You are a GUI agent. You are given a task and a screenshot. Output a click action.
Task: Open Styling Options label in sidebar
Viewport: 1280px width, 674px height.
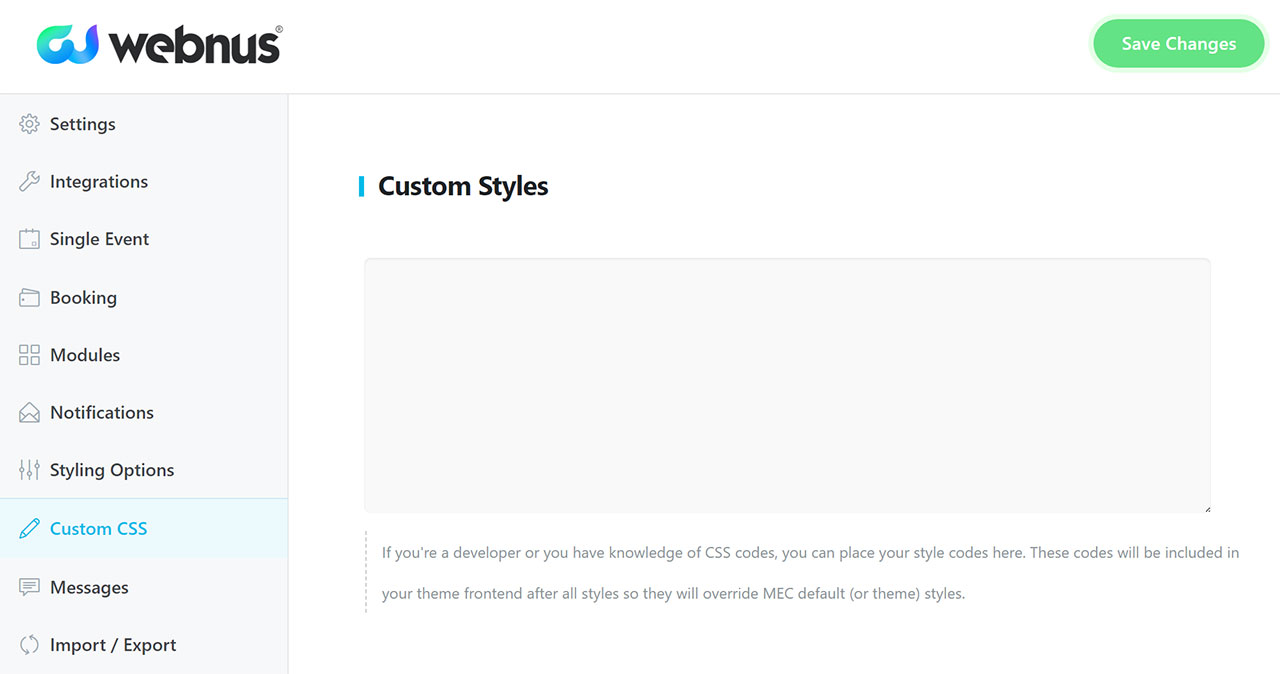[x=112, y=470]
